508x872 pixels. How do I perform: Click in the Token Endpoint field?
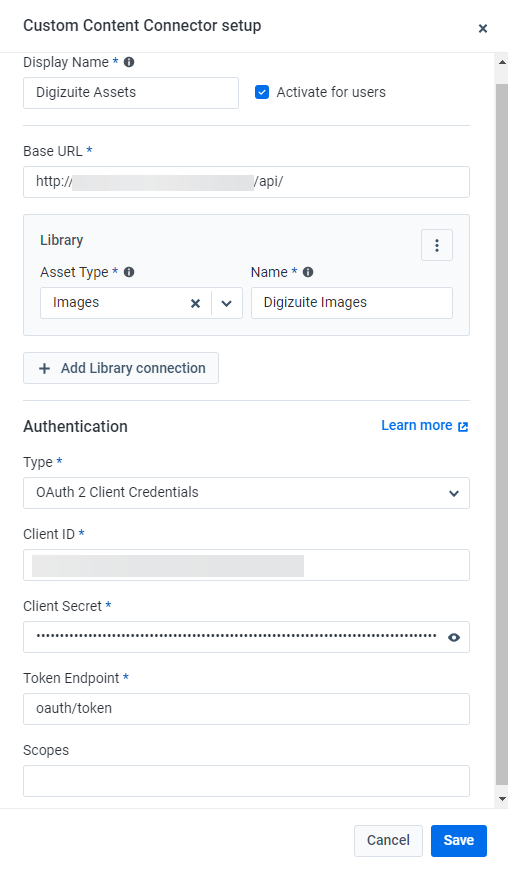click(246, 708)
